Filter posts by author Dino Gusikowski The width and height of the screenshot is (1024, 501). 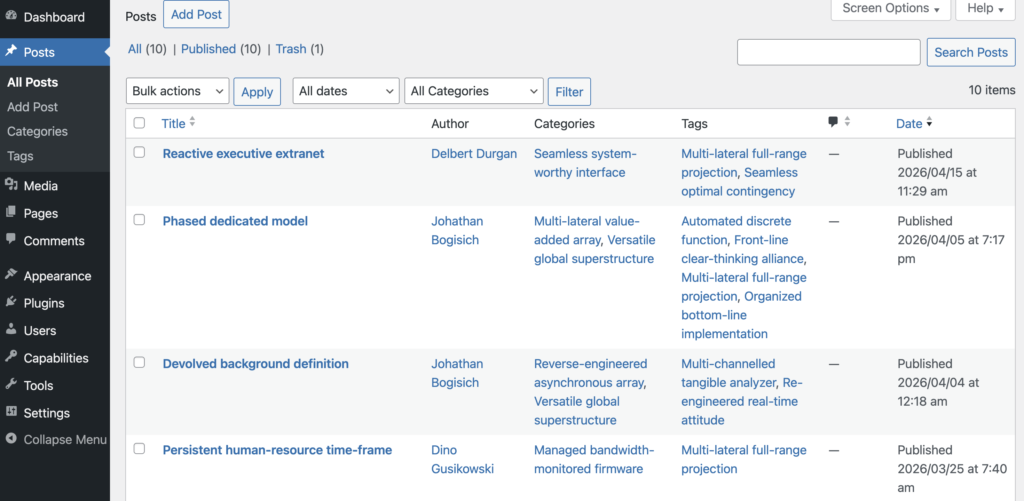pyautogui.click(x=463, y=459)
